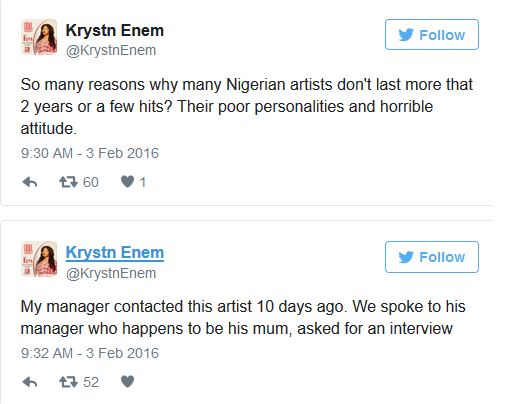Viewport: 528px width, 404px height.
Task: Retweet the Nigerian artists tweet
Action: [x=68, y=182]
